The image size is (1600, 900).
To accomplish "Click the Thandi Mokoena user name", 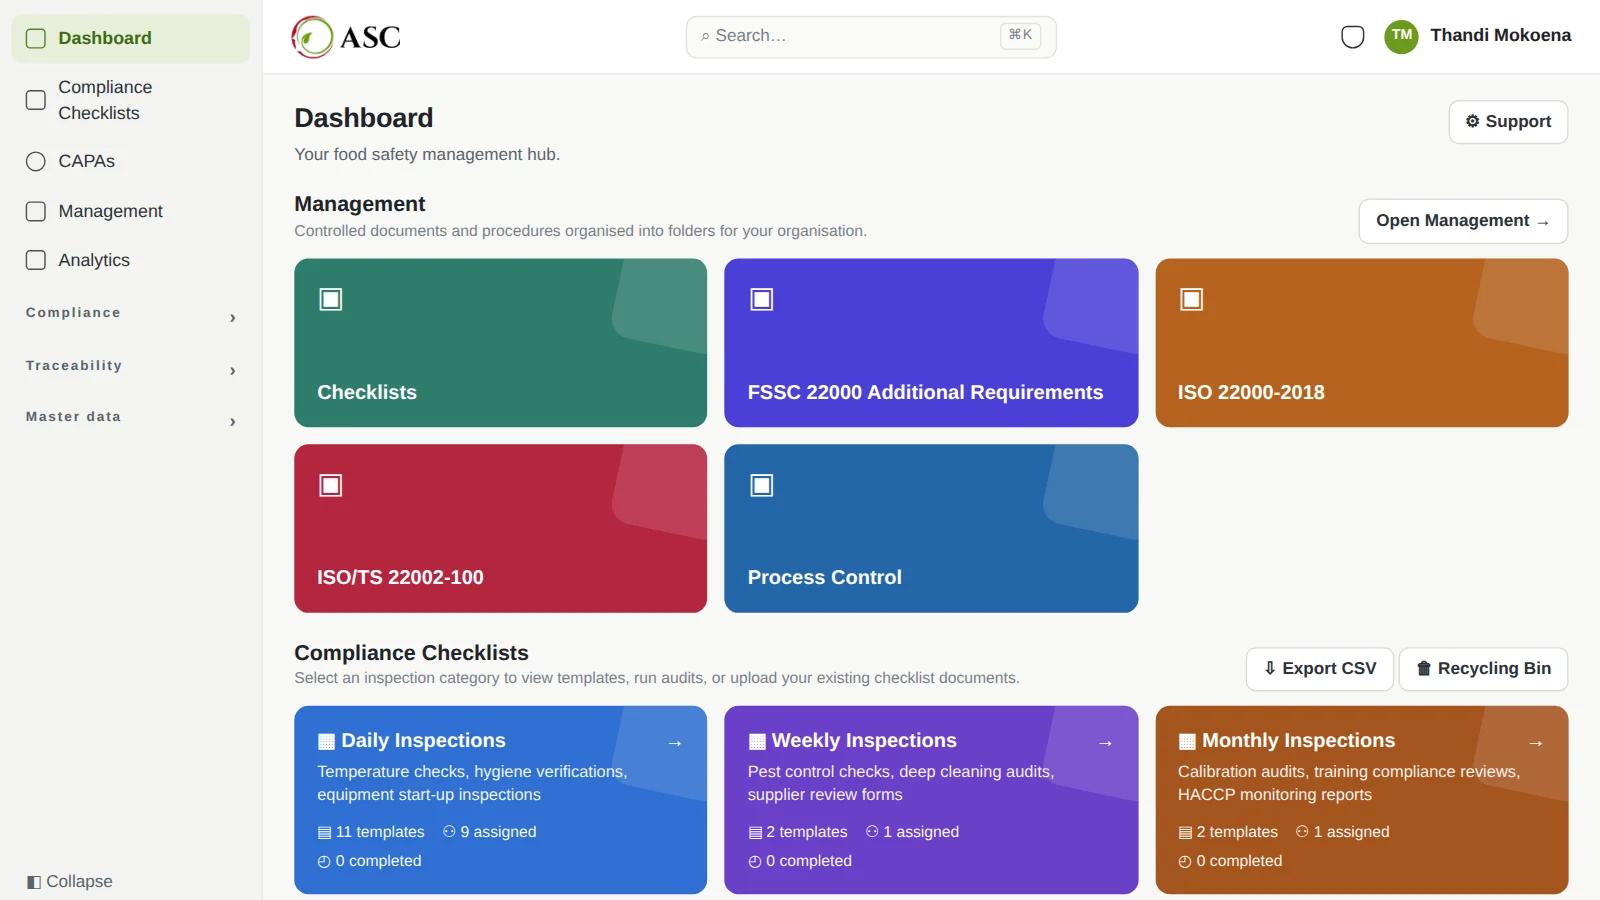I will point(1500,36).
